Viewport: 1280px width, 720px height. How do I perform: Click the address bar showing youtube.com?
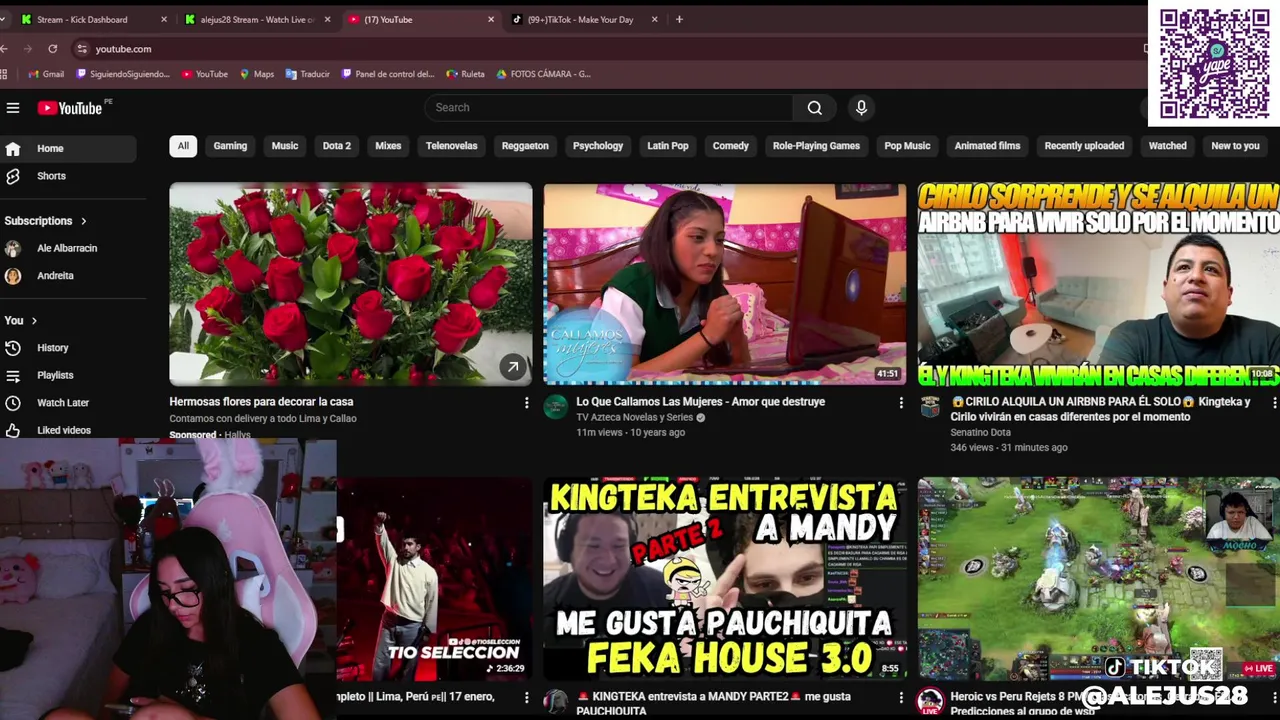point(600,49)
